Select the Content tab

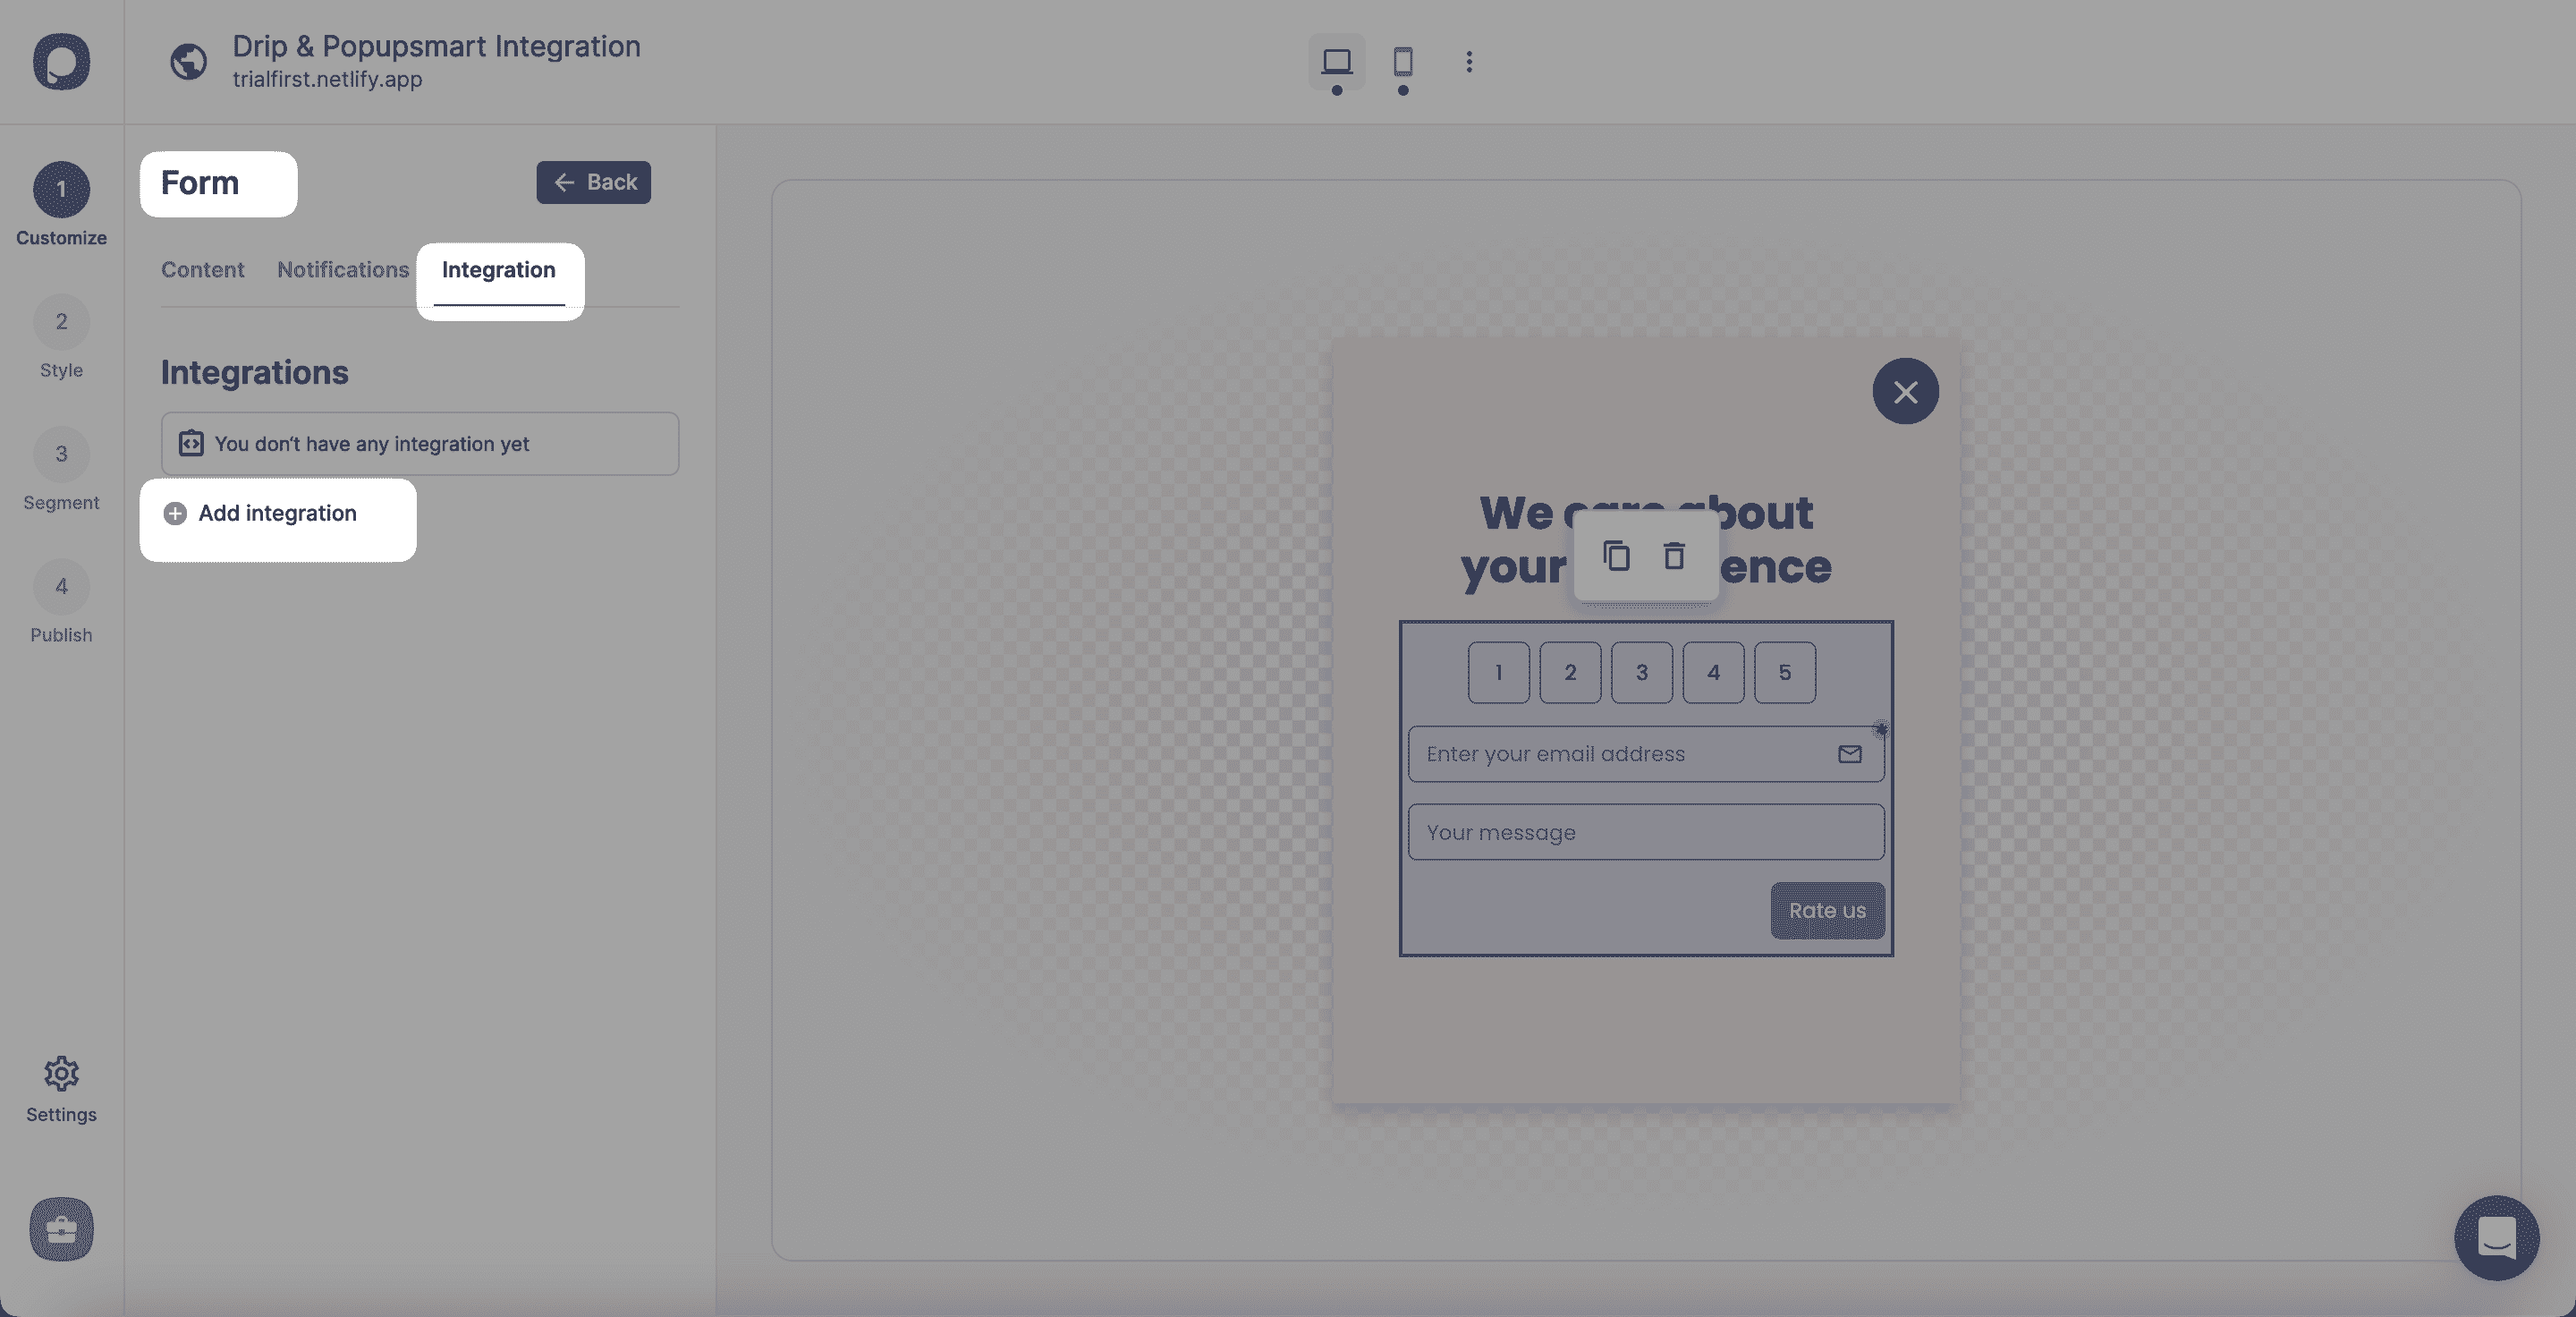[201, 268]
